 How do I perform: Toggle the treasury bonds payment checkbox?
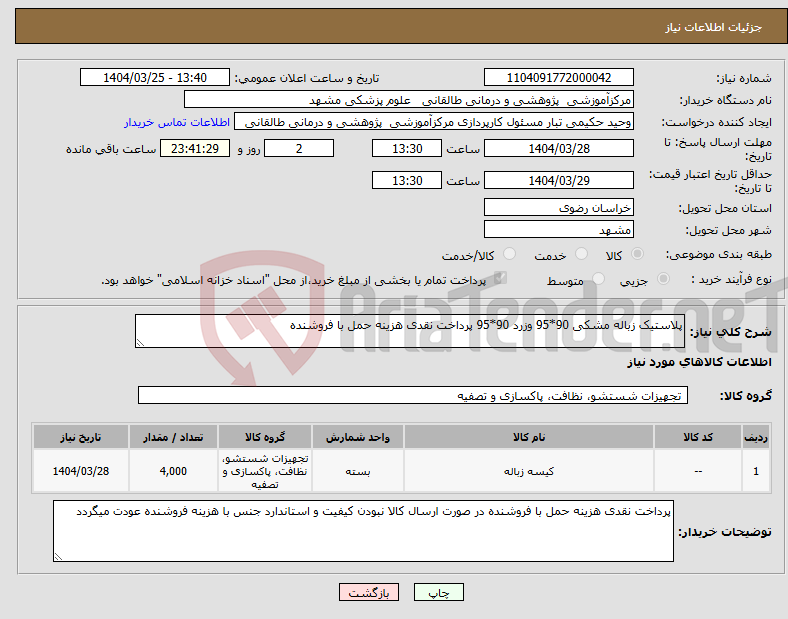point(500,278)
